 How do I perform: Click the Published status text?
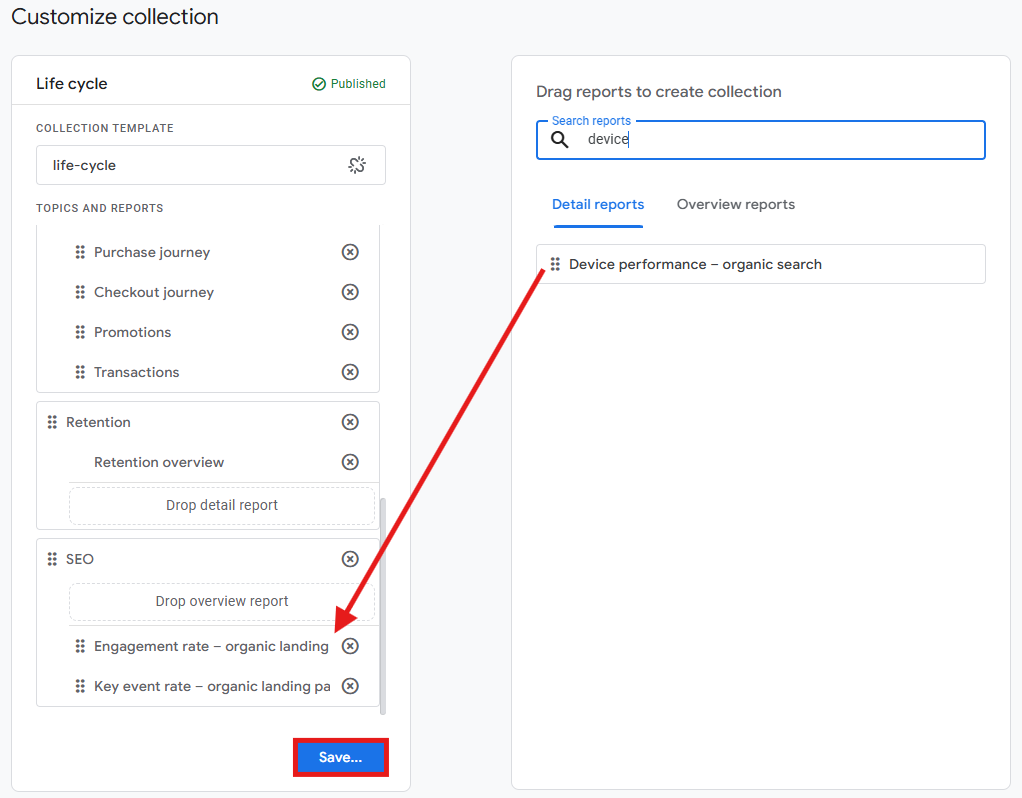click(358, 84)
